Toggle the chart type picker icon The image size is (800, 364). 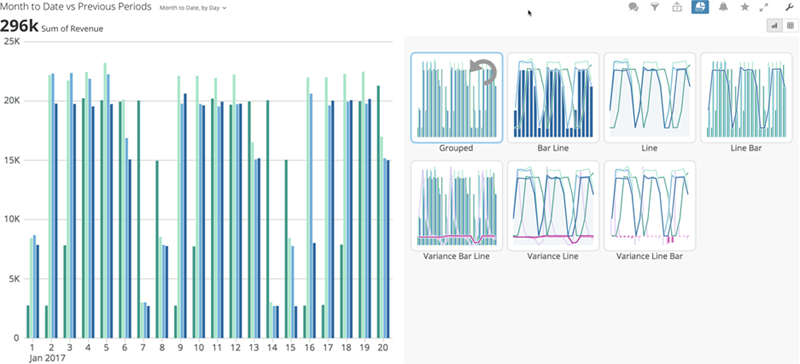click(700, 7)
